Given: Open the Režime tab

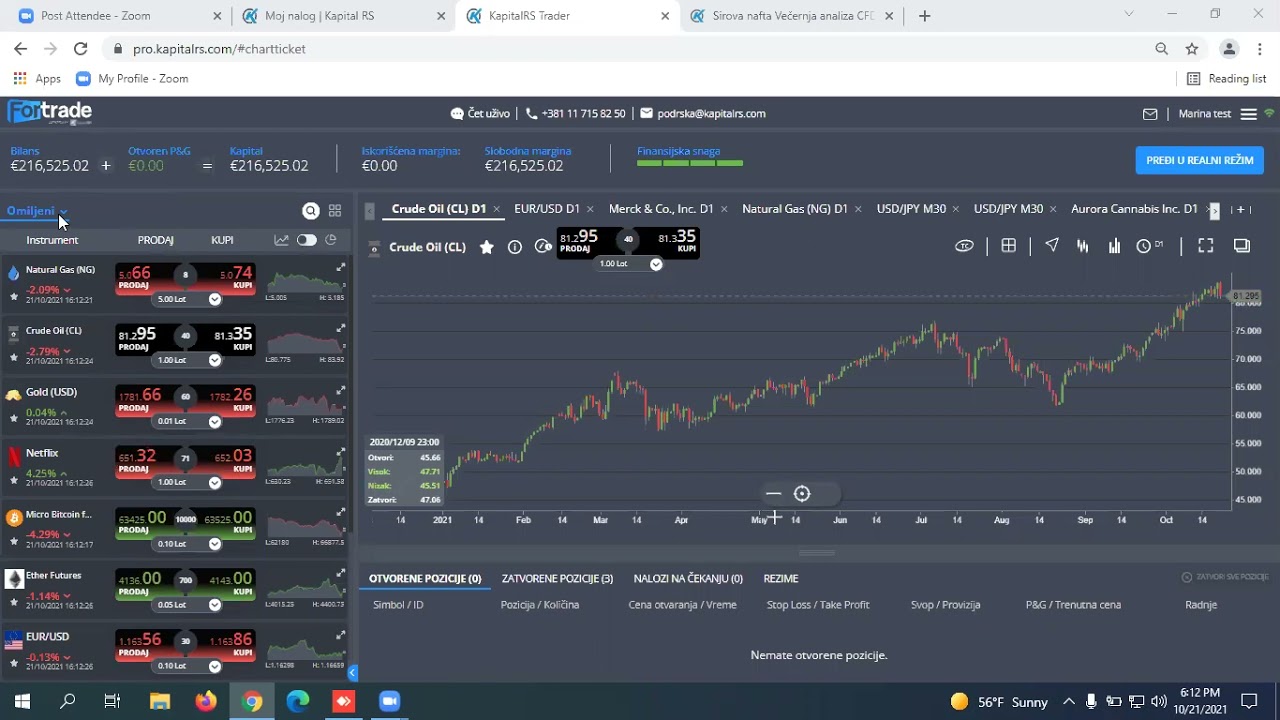Looking at the screenshot, I should point(781,578).
